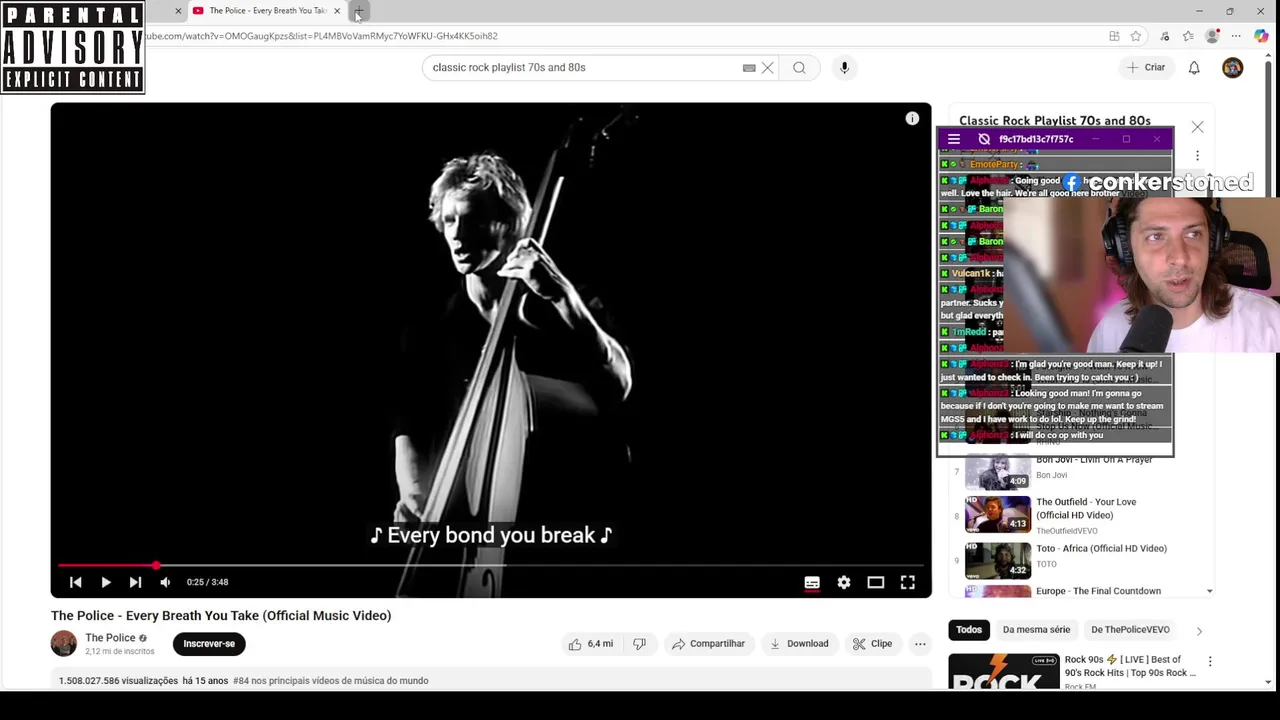Show more filter chips with right arrow
The image size is (1280, 720).
point(1199,631)
